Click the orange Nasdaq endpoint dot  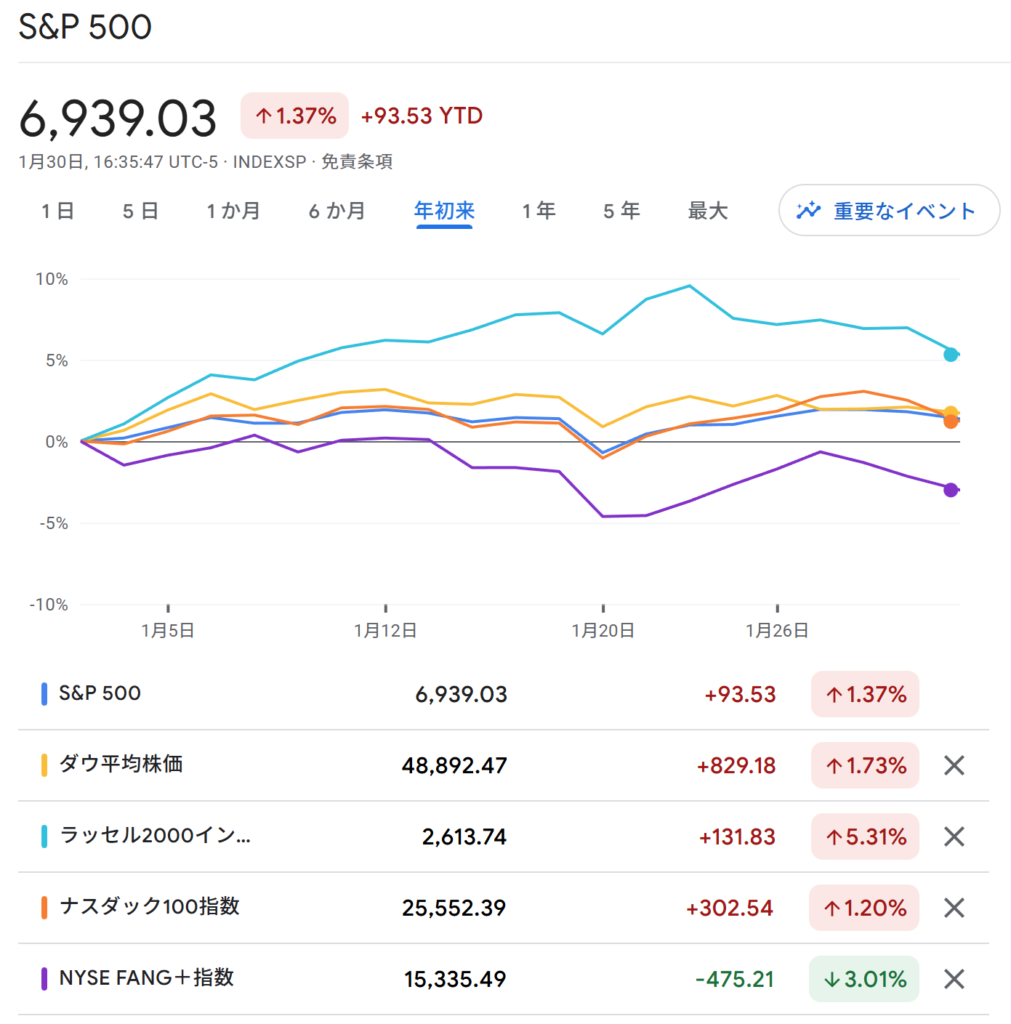(x=951, y=422)
